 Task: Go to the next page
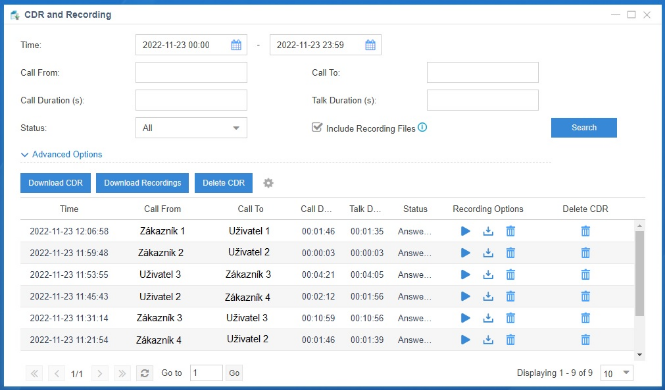pos(100,373)
